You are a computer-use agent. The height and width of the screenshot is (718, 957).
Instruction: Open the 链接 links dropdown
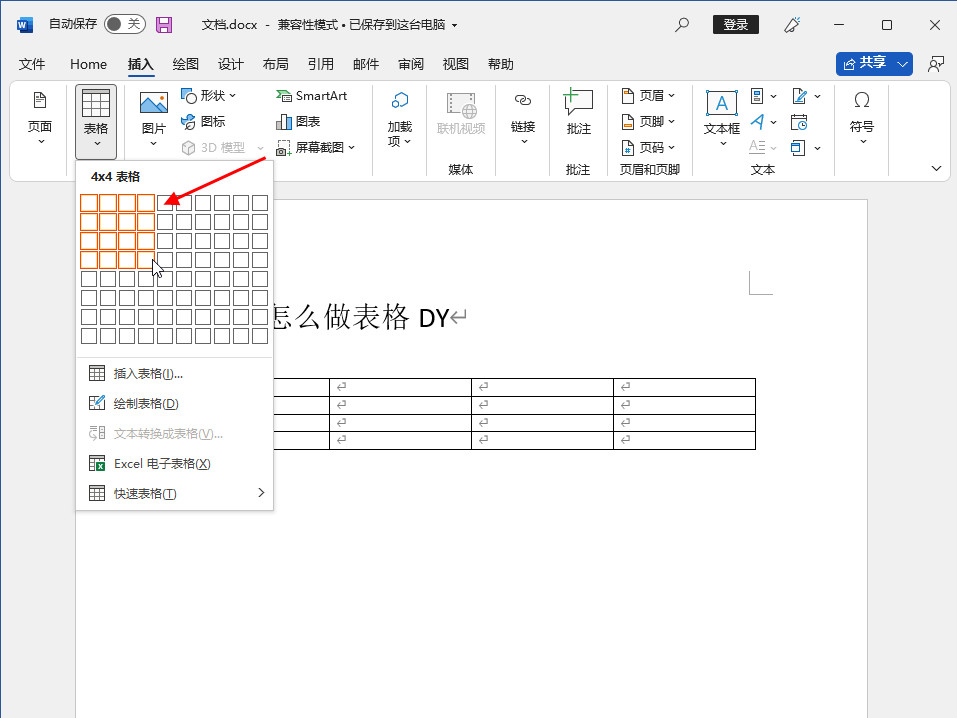[x=523, y=118]
